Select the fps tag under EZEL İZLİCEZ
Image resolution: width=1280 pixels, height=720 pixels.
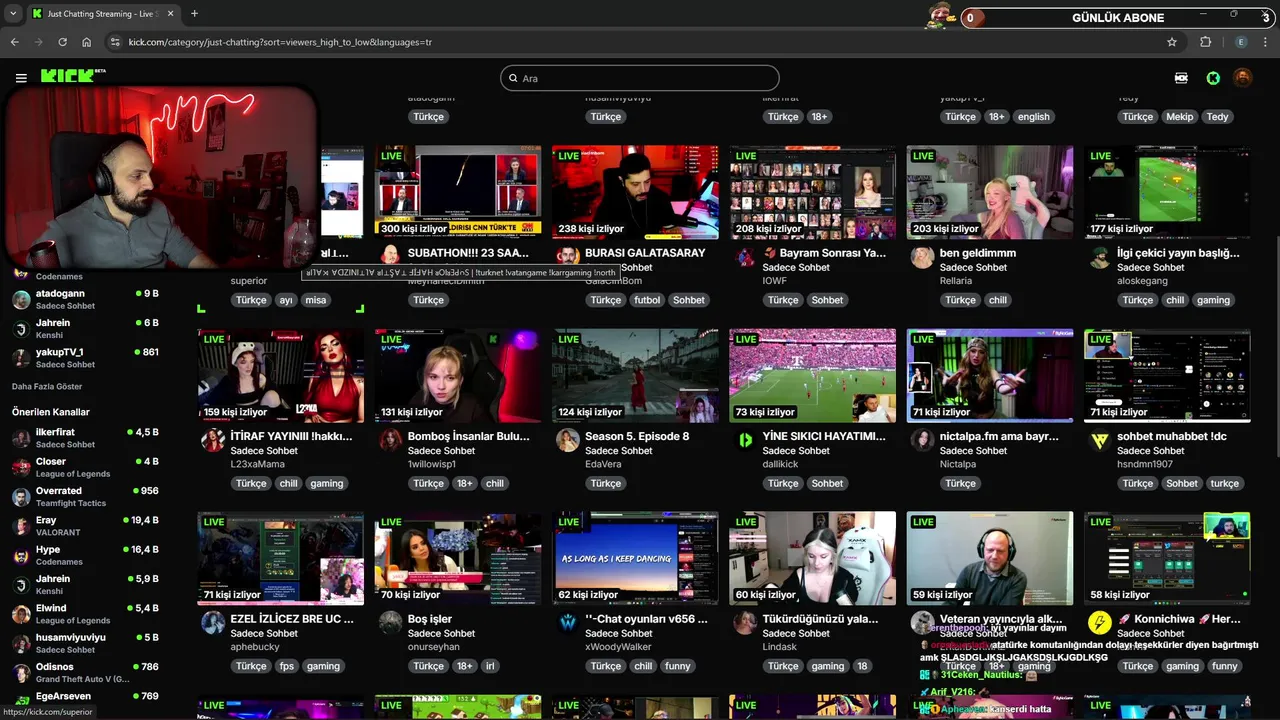coord(287,666)
